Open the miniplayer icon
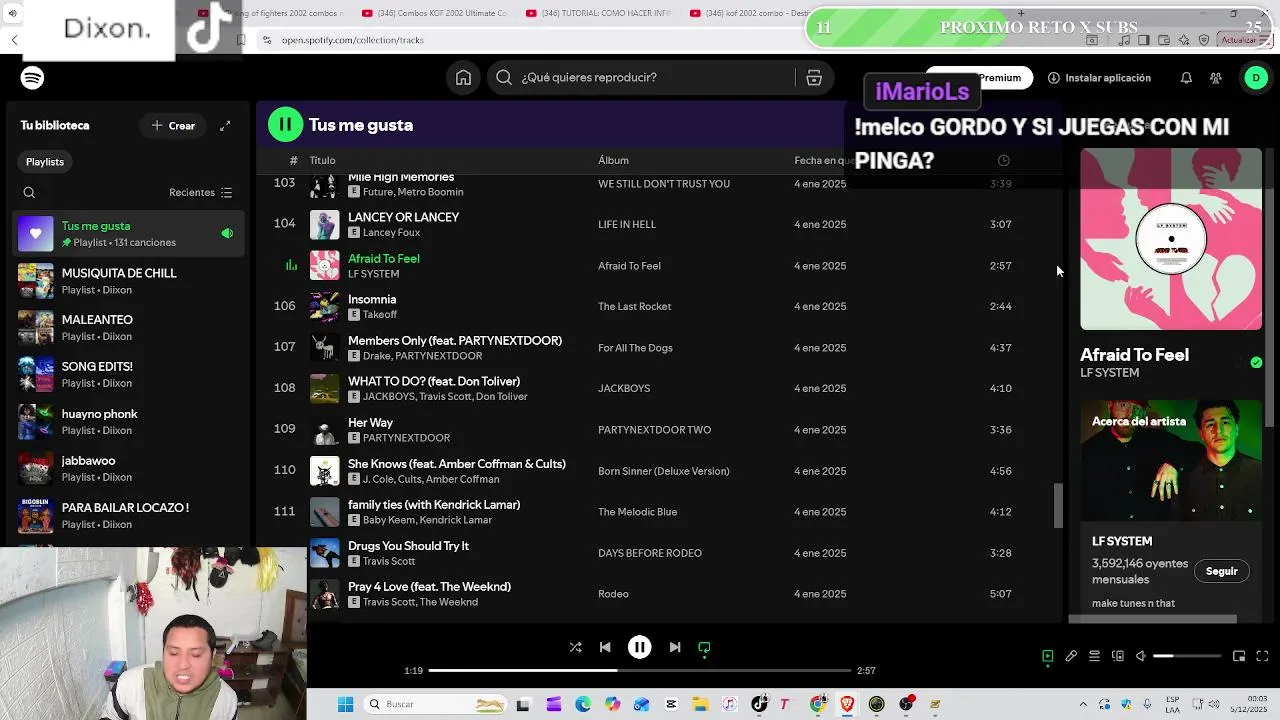 [1239, 656]
